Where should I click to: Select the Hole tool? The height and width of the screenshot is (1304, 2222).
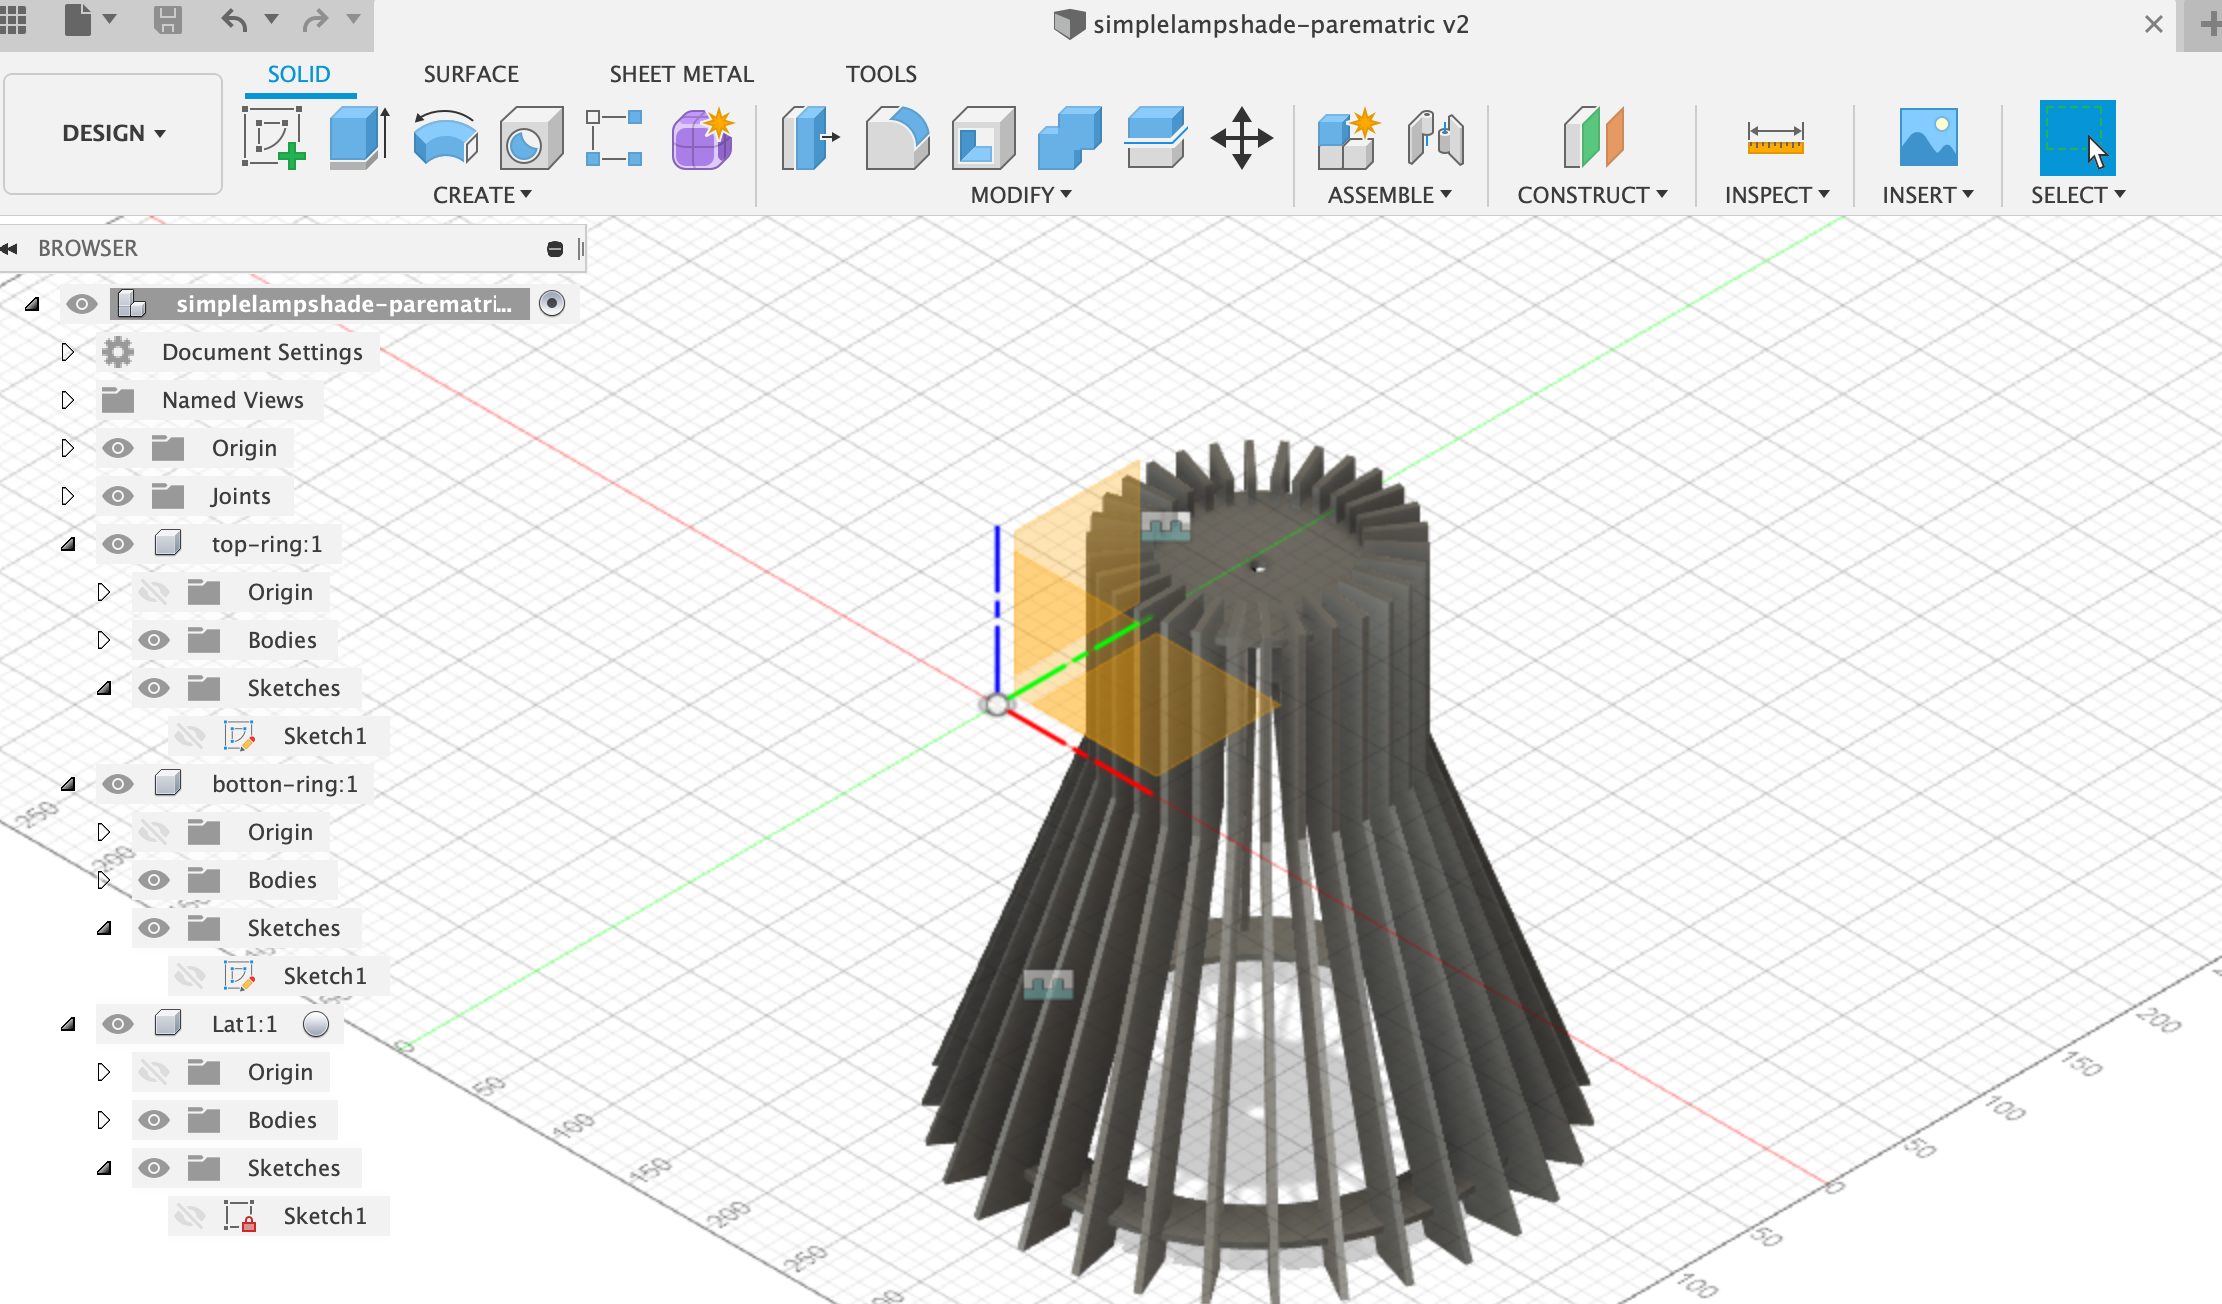(x=530, y=137)
